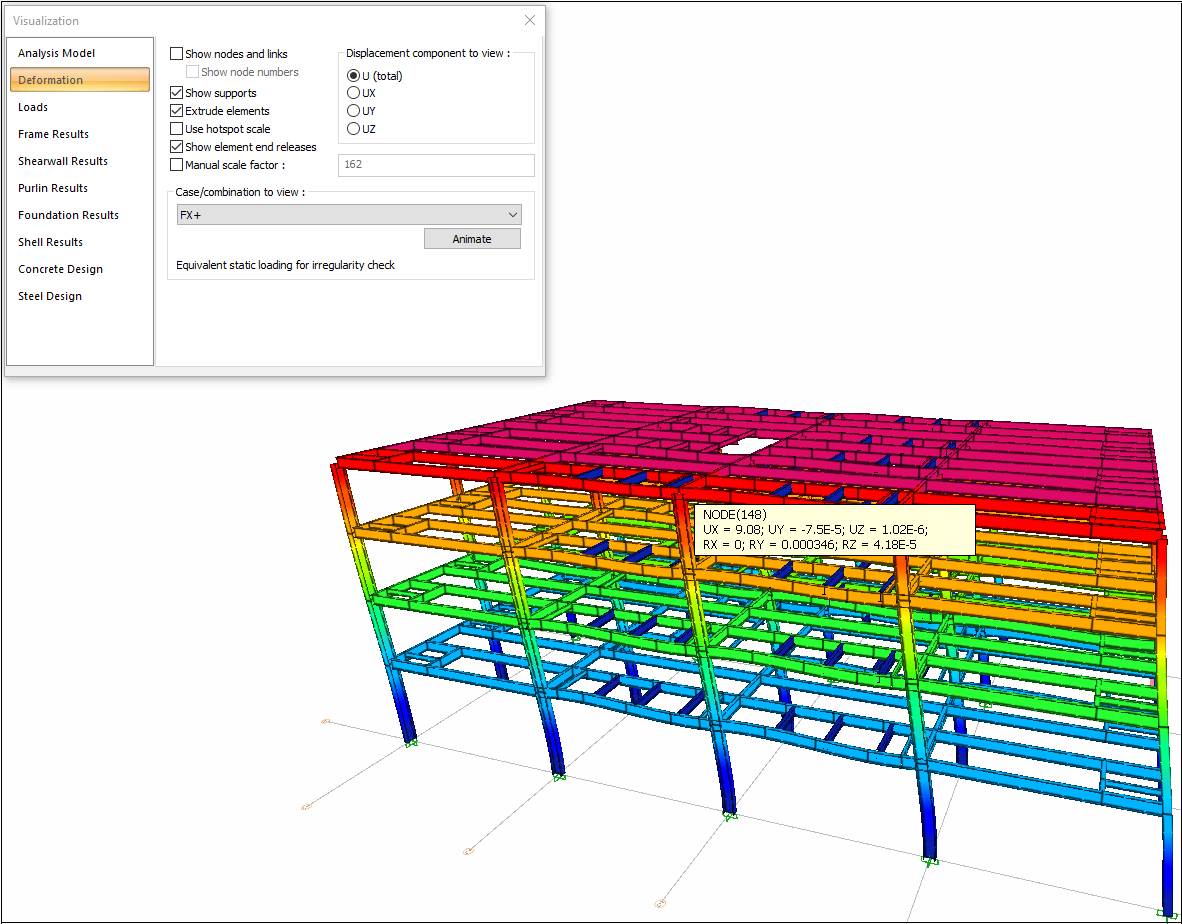Viewport: 1182px width, 924px height.
Task: Toggle Extrude elements checkbox
Action: pos(177,111)
